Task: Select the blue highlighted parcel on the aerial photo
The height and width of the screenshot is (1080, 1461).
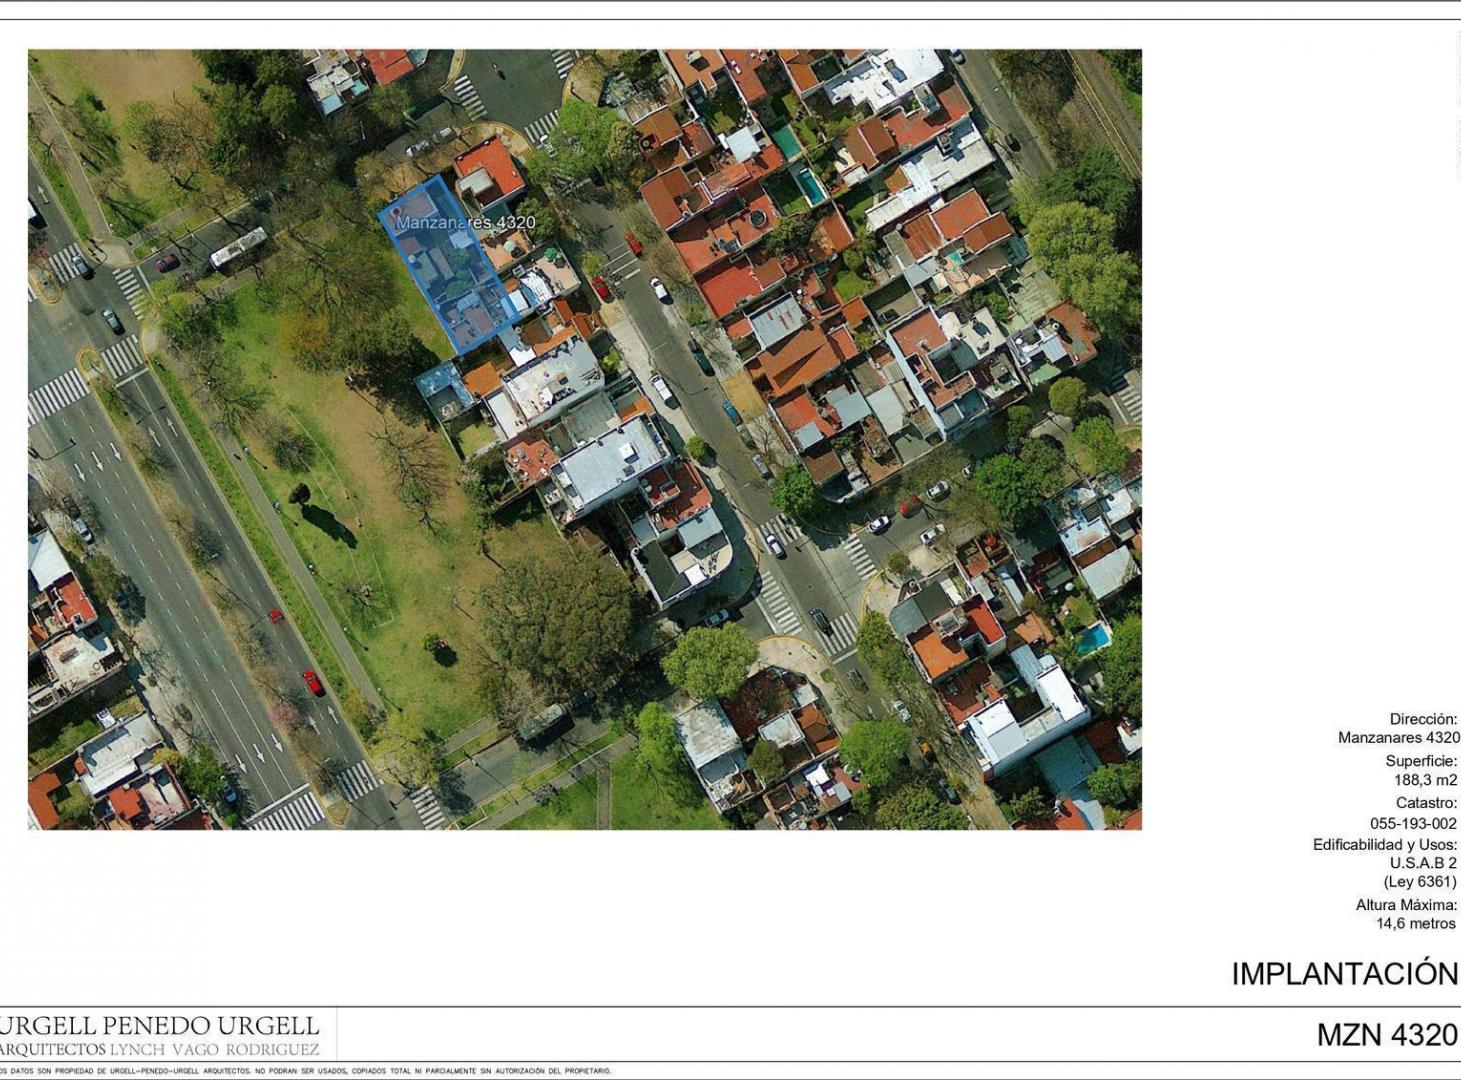Action: click(448, 265)
